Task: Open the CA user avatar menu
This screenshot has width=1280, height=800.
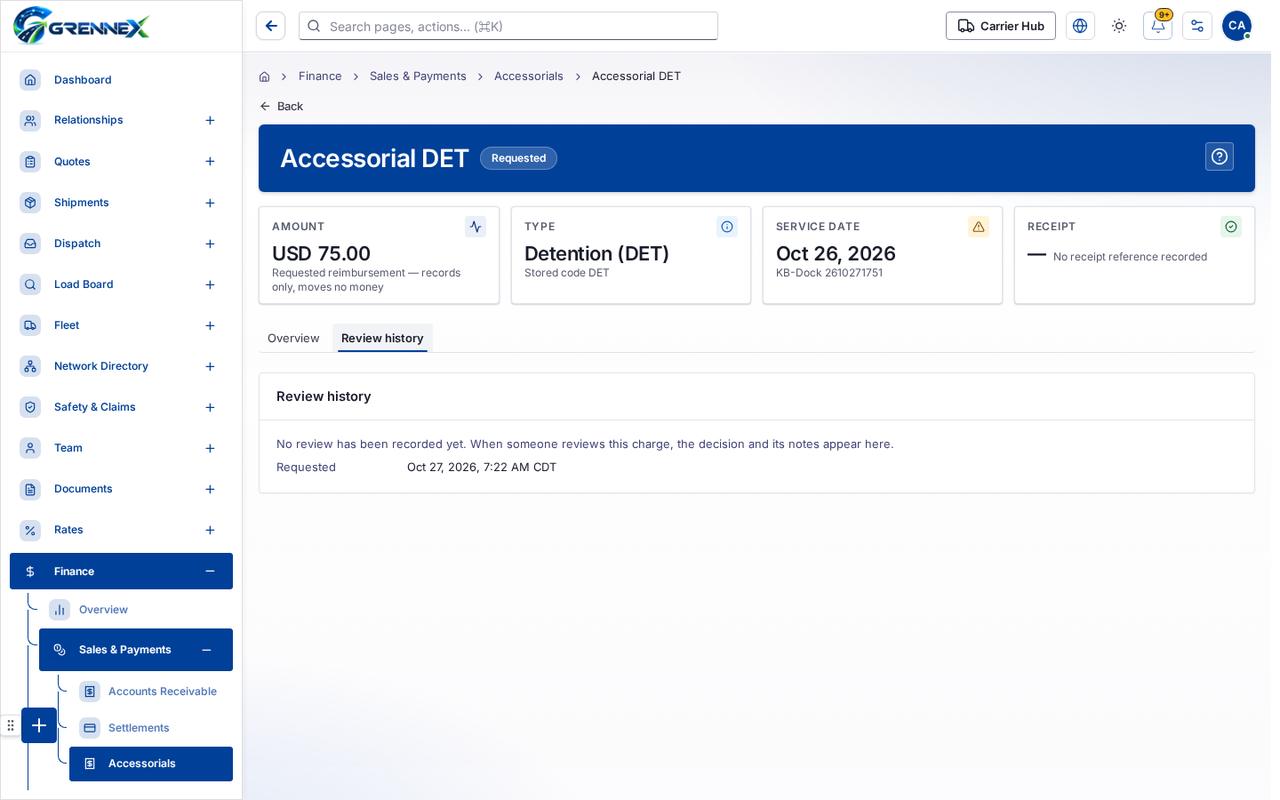Action: (x=1237, y=26)
